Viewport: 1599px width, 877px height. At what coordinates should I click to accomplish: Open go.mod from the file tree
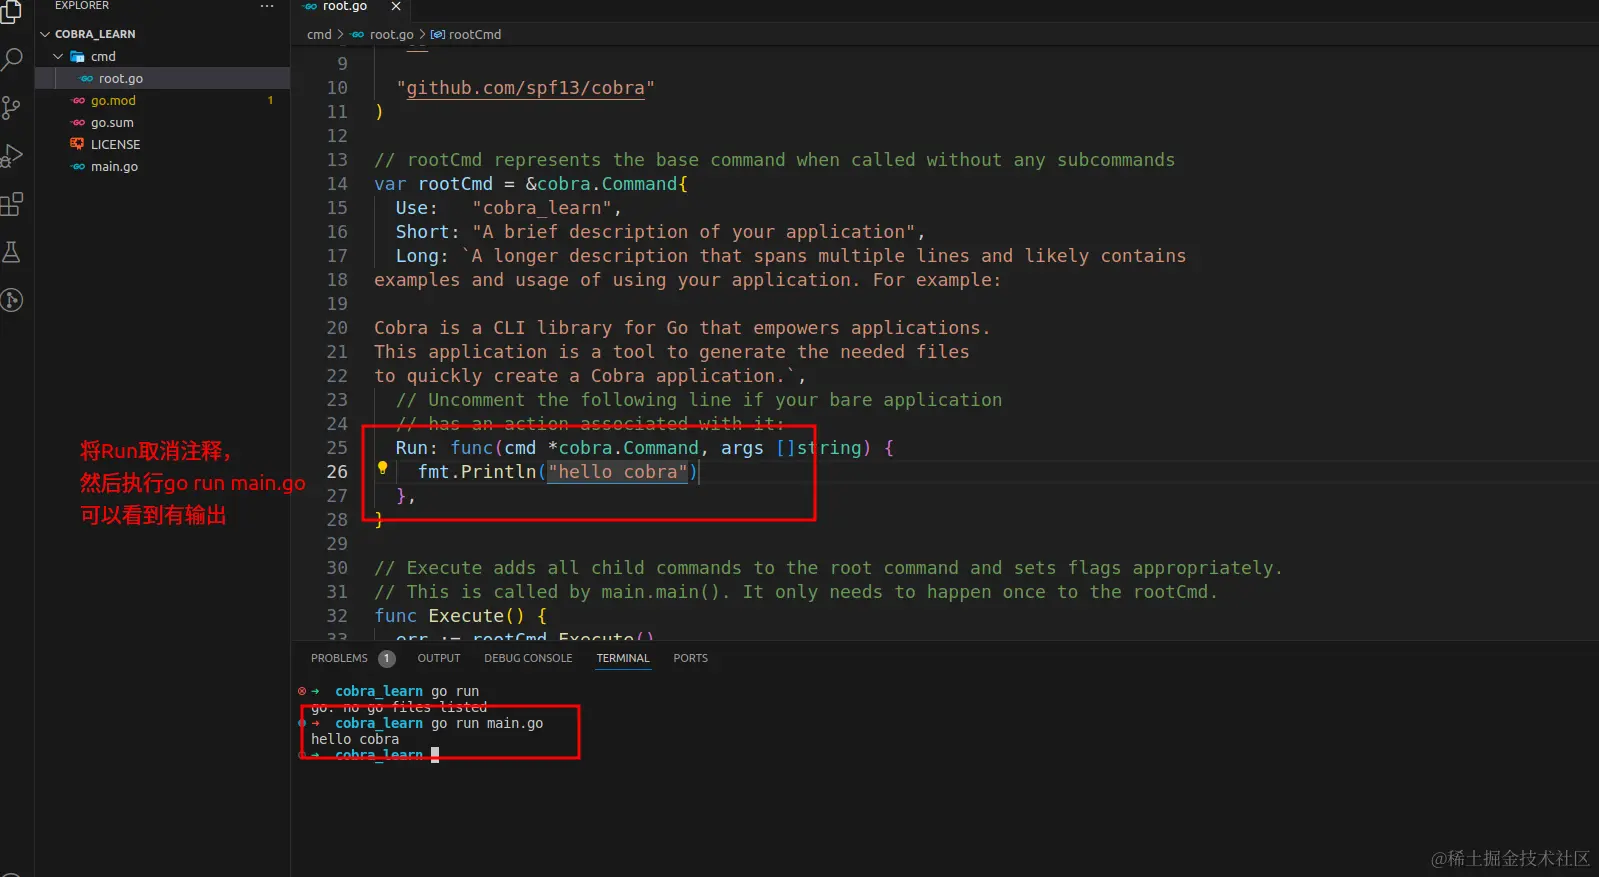point(162,100)
